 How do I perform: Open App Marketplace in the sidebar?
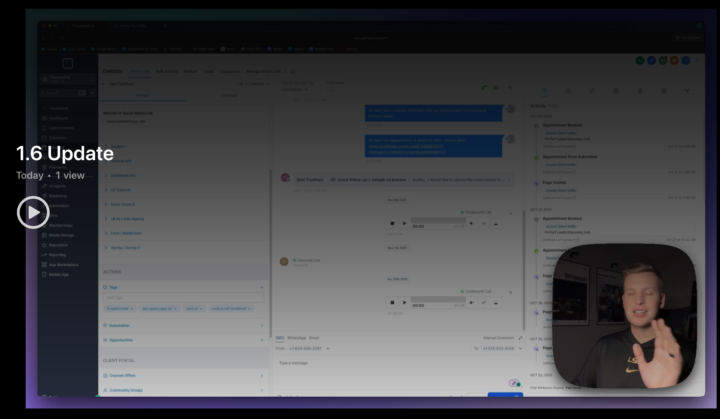63,265
